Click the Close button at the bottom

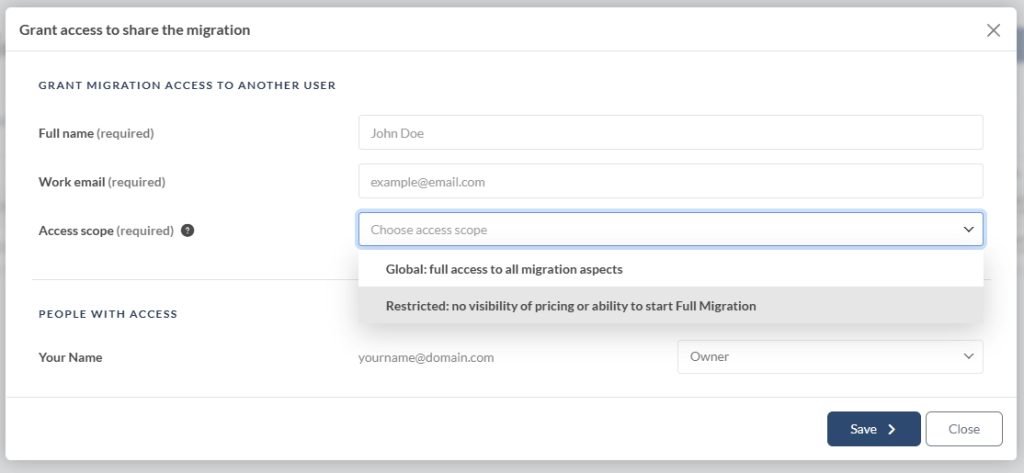coord(964,429)
